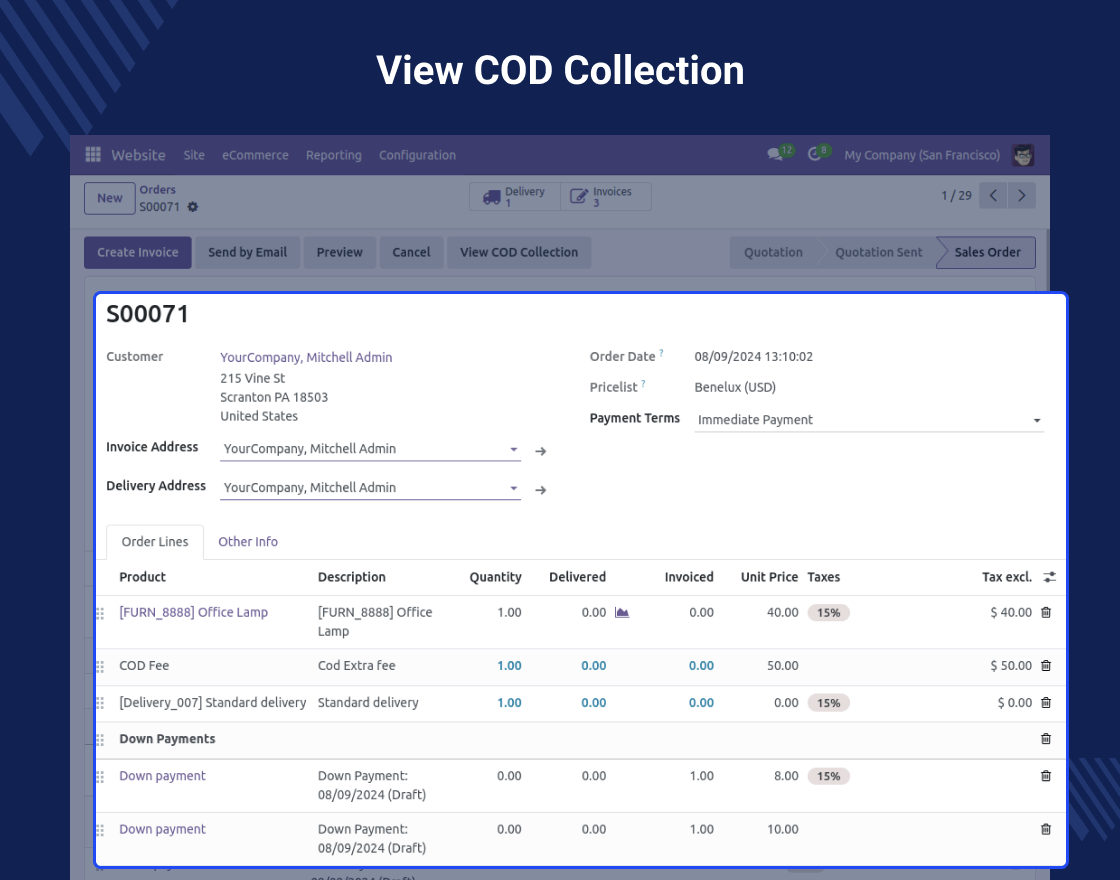Click Send by Email button
Viewport: 1120px width, 880px height.
tap(247, 252)
